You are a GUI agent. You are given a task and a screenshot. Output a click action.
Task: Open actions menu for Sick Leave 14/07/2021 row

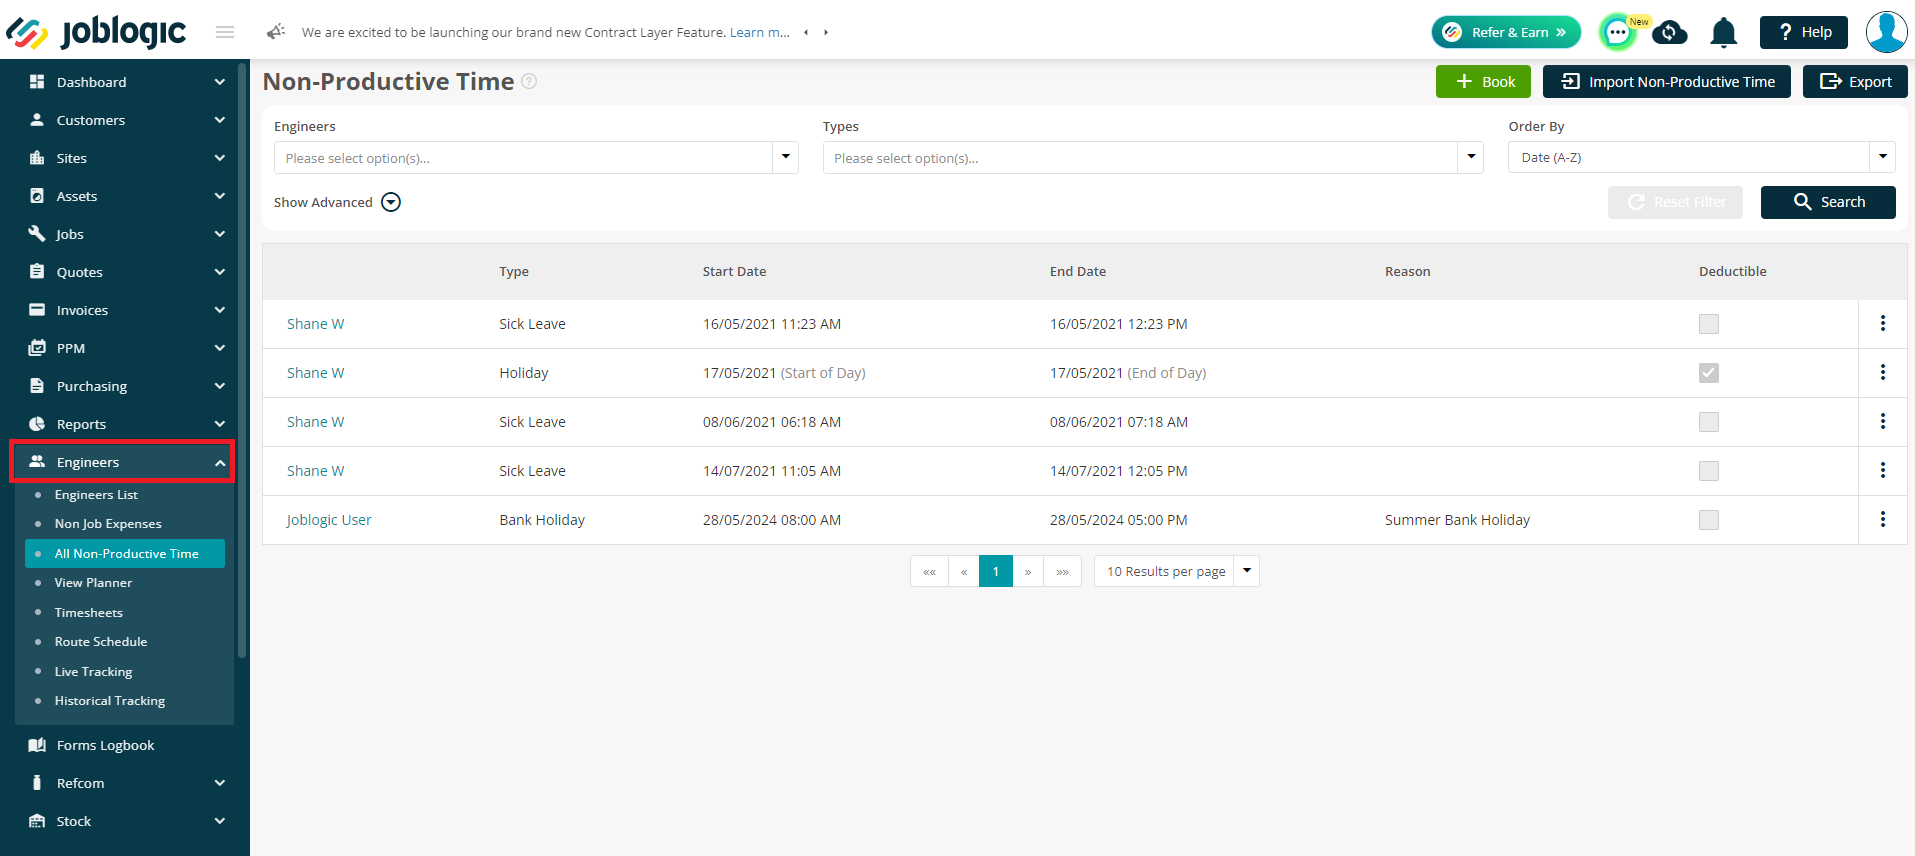(x=1882, y=470)
